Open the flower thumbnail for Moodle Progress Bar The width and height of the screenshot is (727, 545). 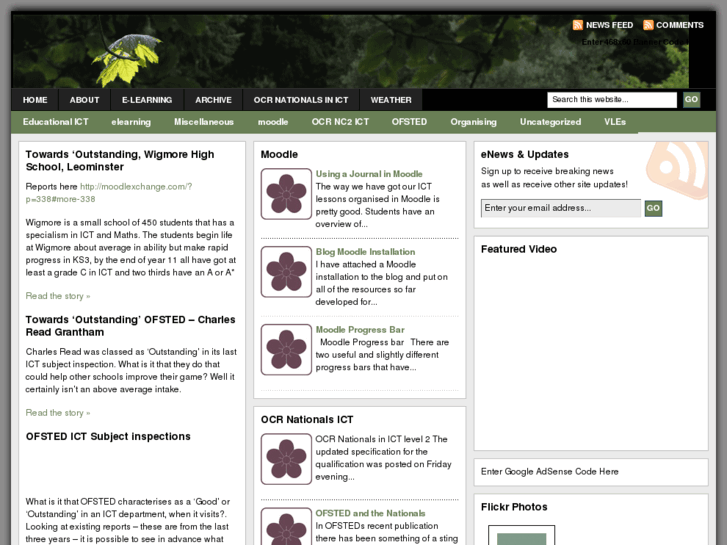[286, 350]
